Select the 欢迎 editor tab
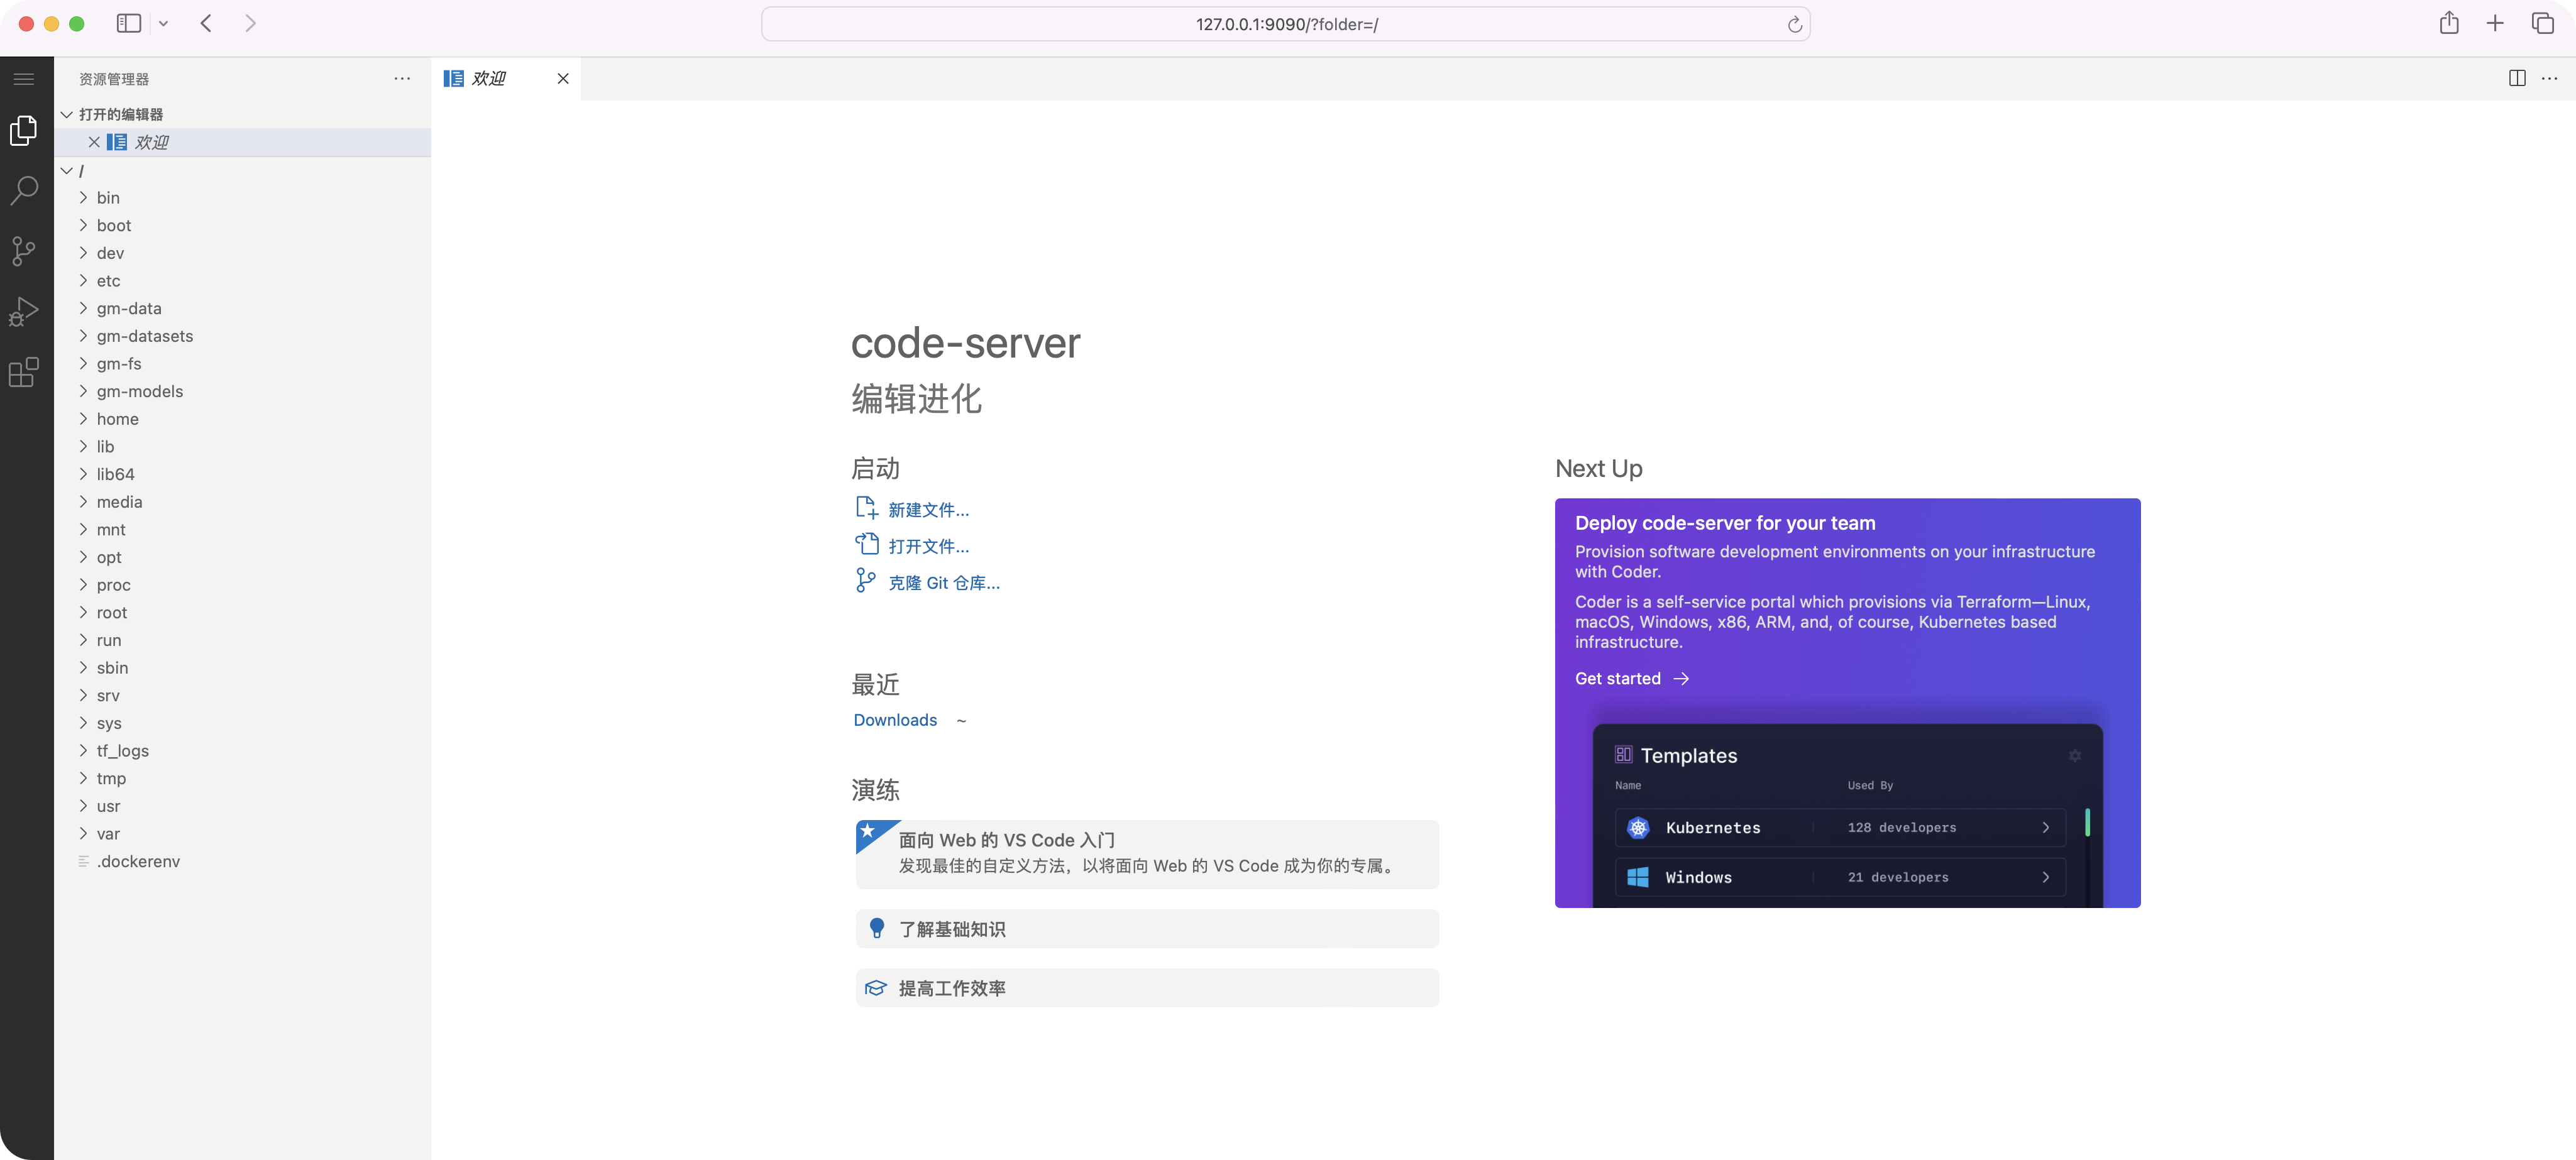Screen dimensions: 2576x1160 tap(489, 79)
